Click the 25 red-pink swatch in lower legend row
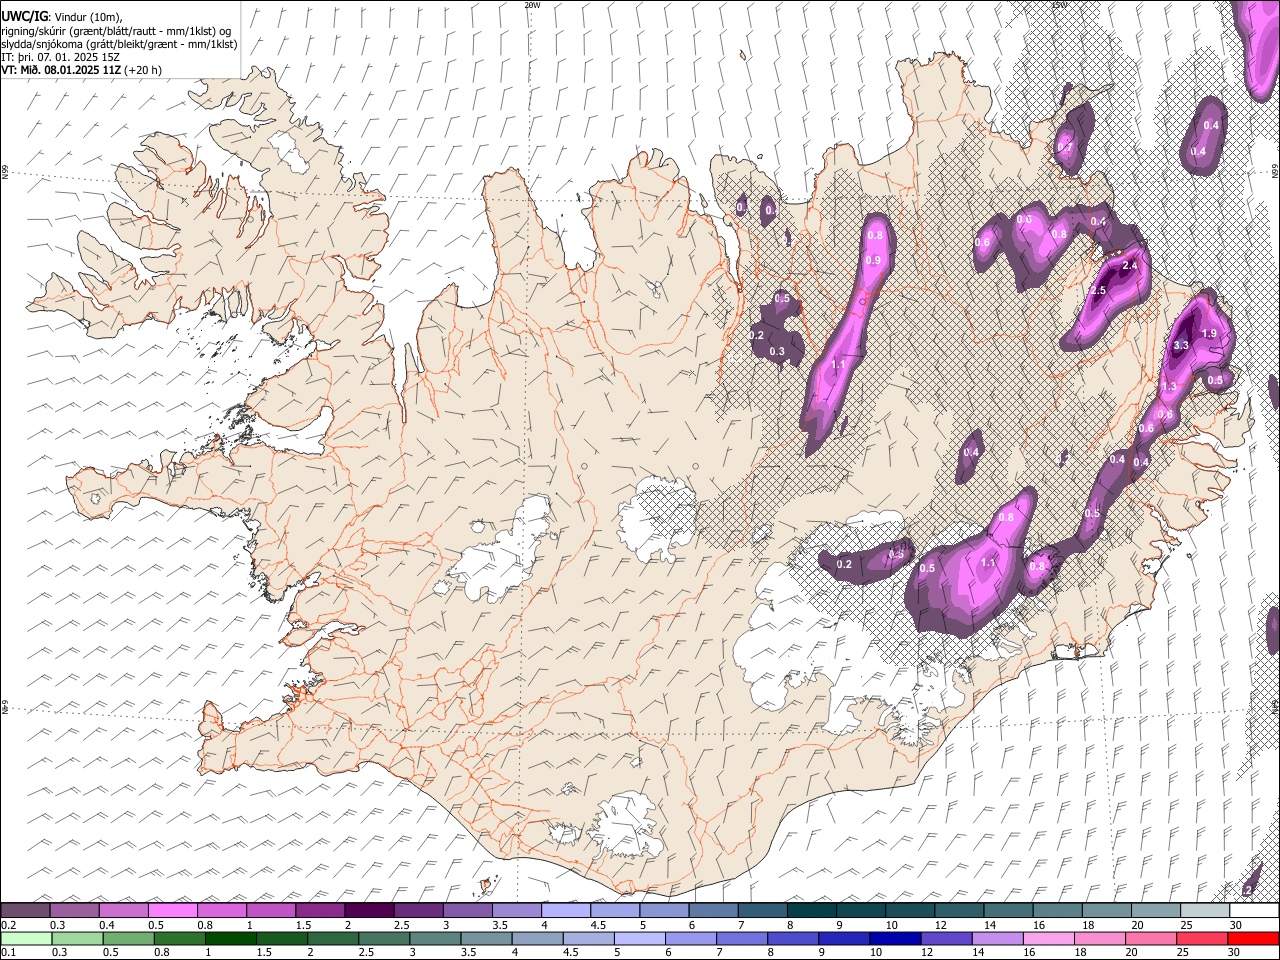1280x960 pixels. pos(1201,938)
